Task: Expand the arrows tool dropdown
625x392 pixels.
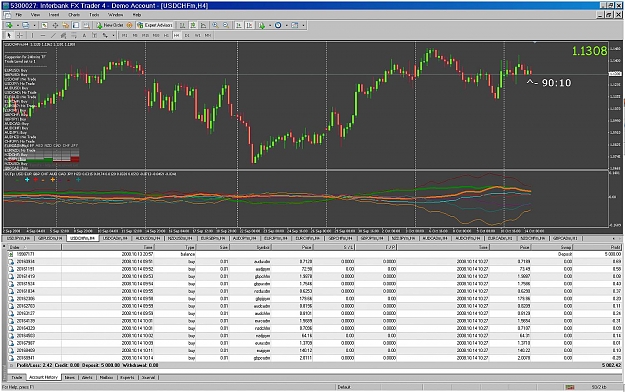Action: click(113, 35)
